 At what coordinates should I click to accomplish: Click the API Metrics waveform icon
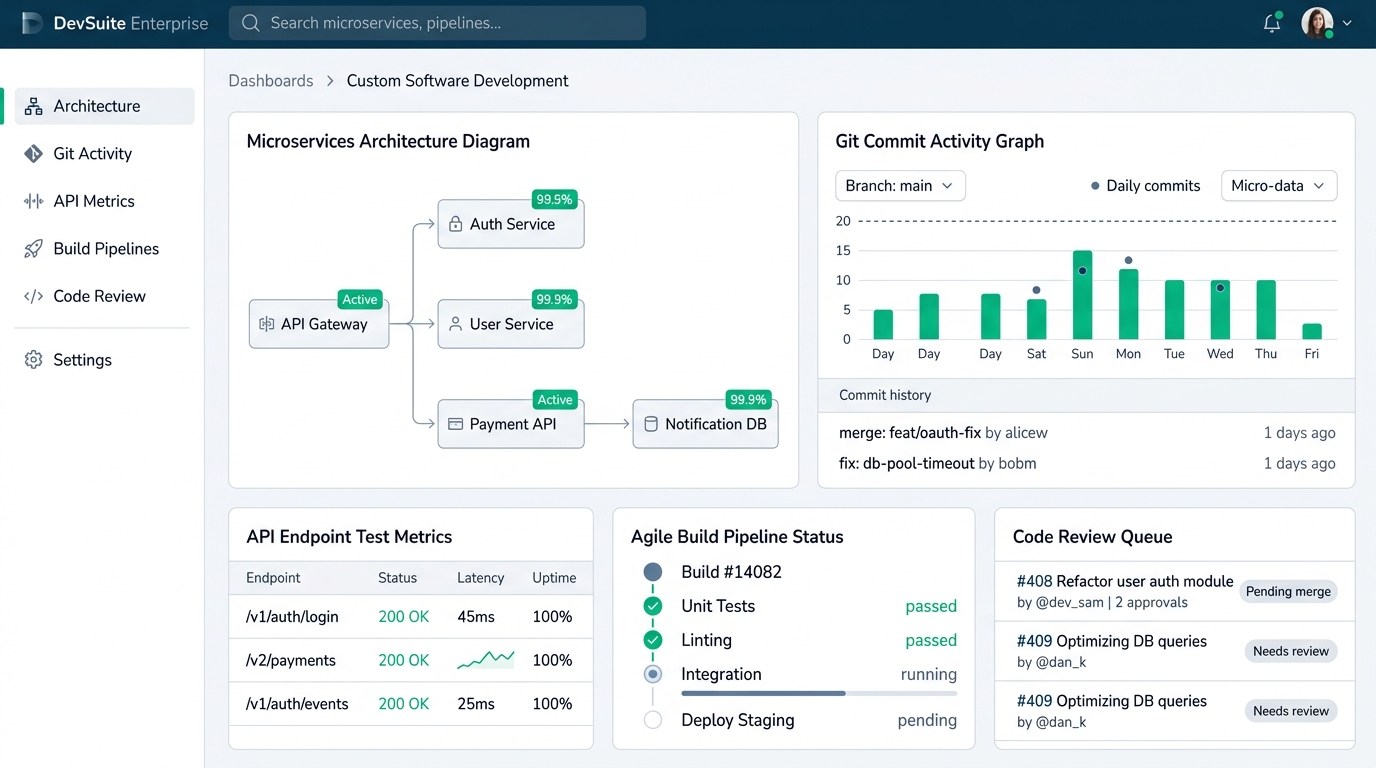[34, 201]
